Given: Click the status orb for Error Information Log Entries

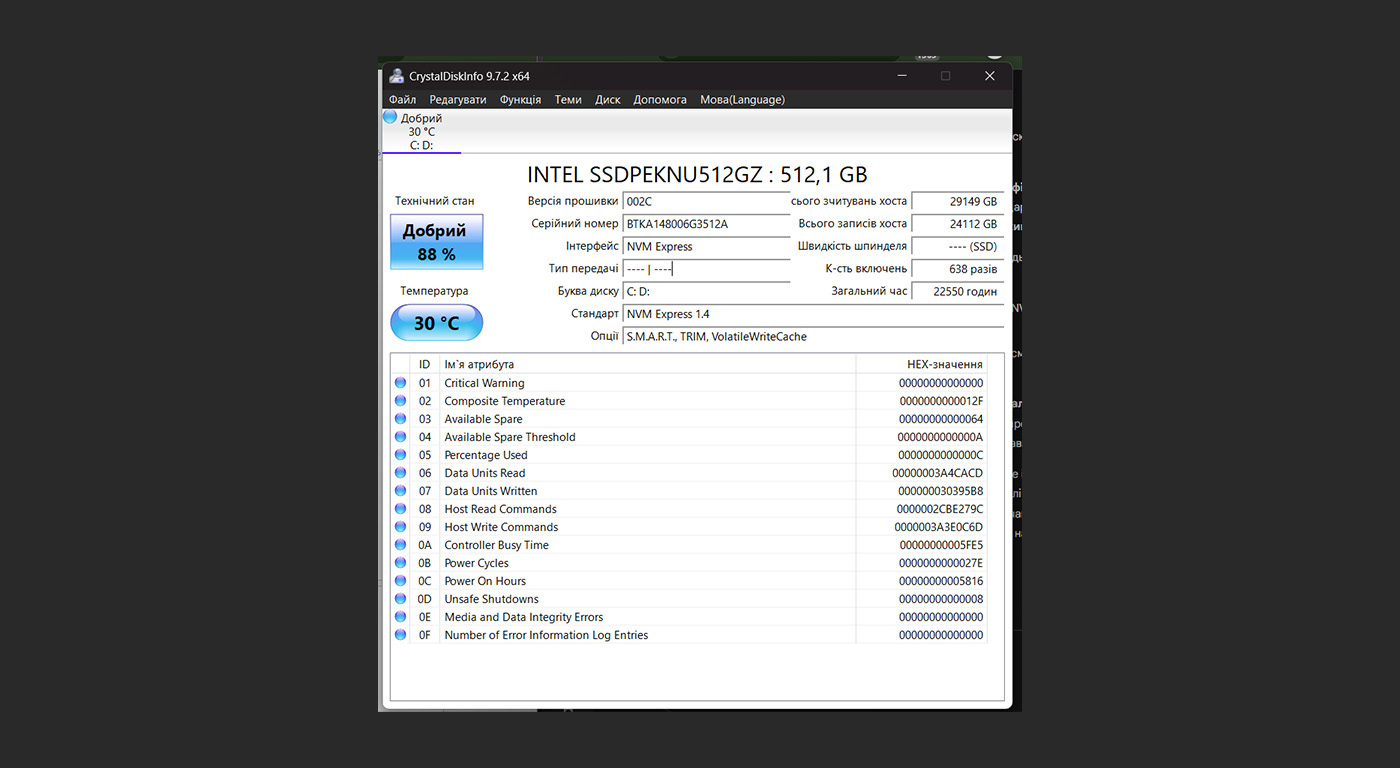Looking at the screenshot, I should click(400, 635).
